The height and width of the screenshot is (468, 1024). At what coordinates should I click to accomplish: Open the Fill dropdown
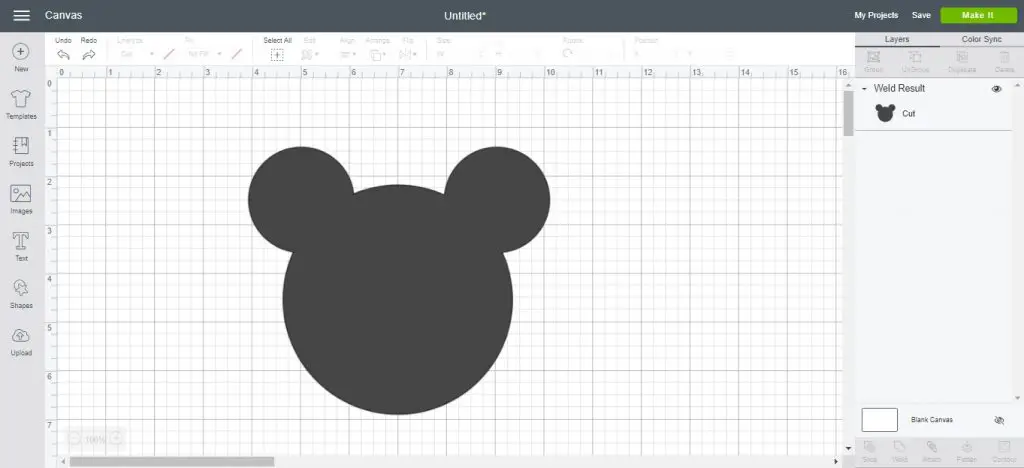(204, 54)
